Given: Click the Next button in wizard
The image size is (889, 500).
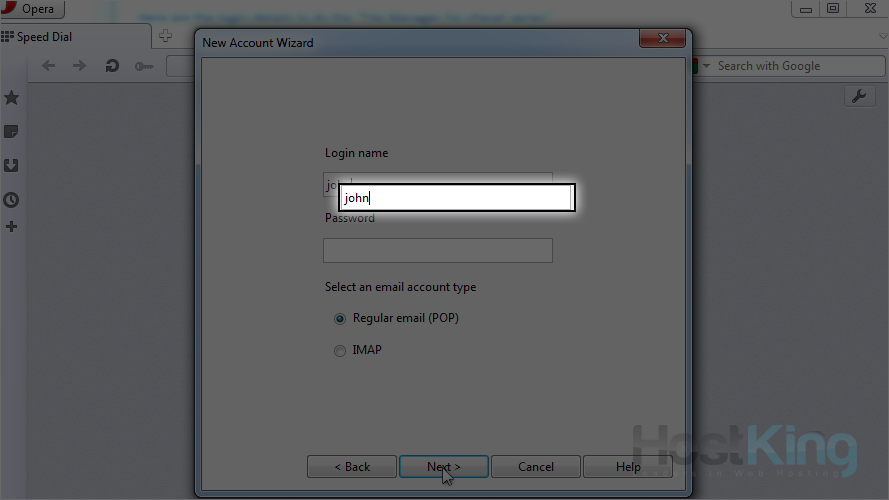Looking at the screenshot, I should click(444, 467).
